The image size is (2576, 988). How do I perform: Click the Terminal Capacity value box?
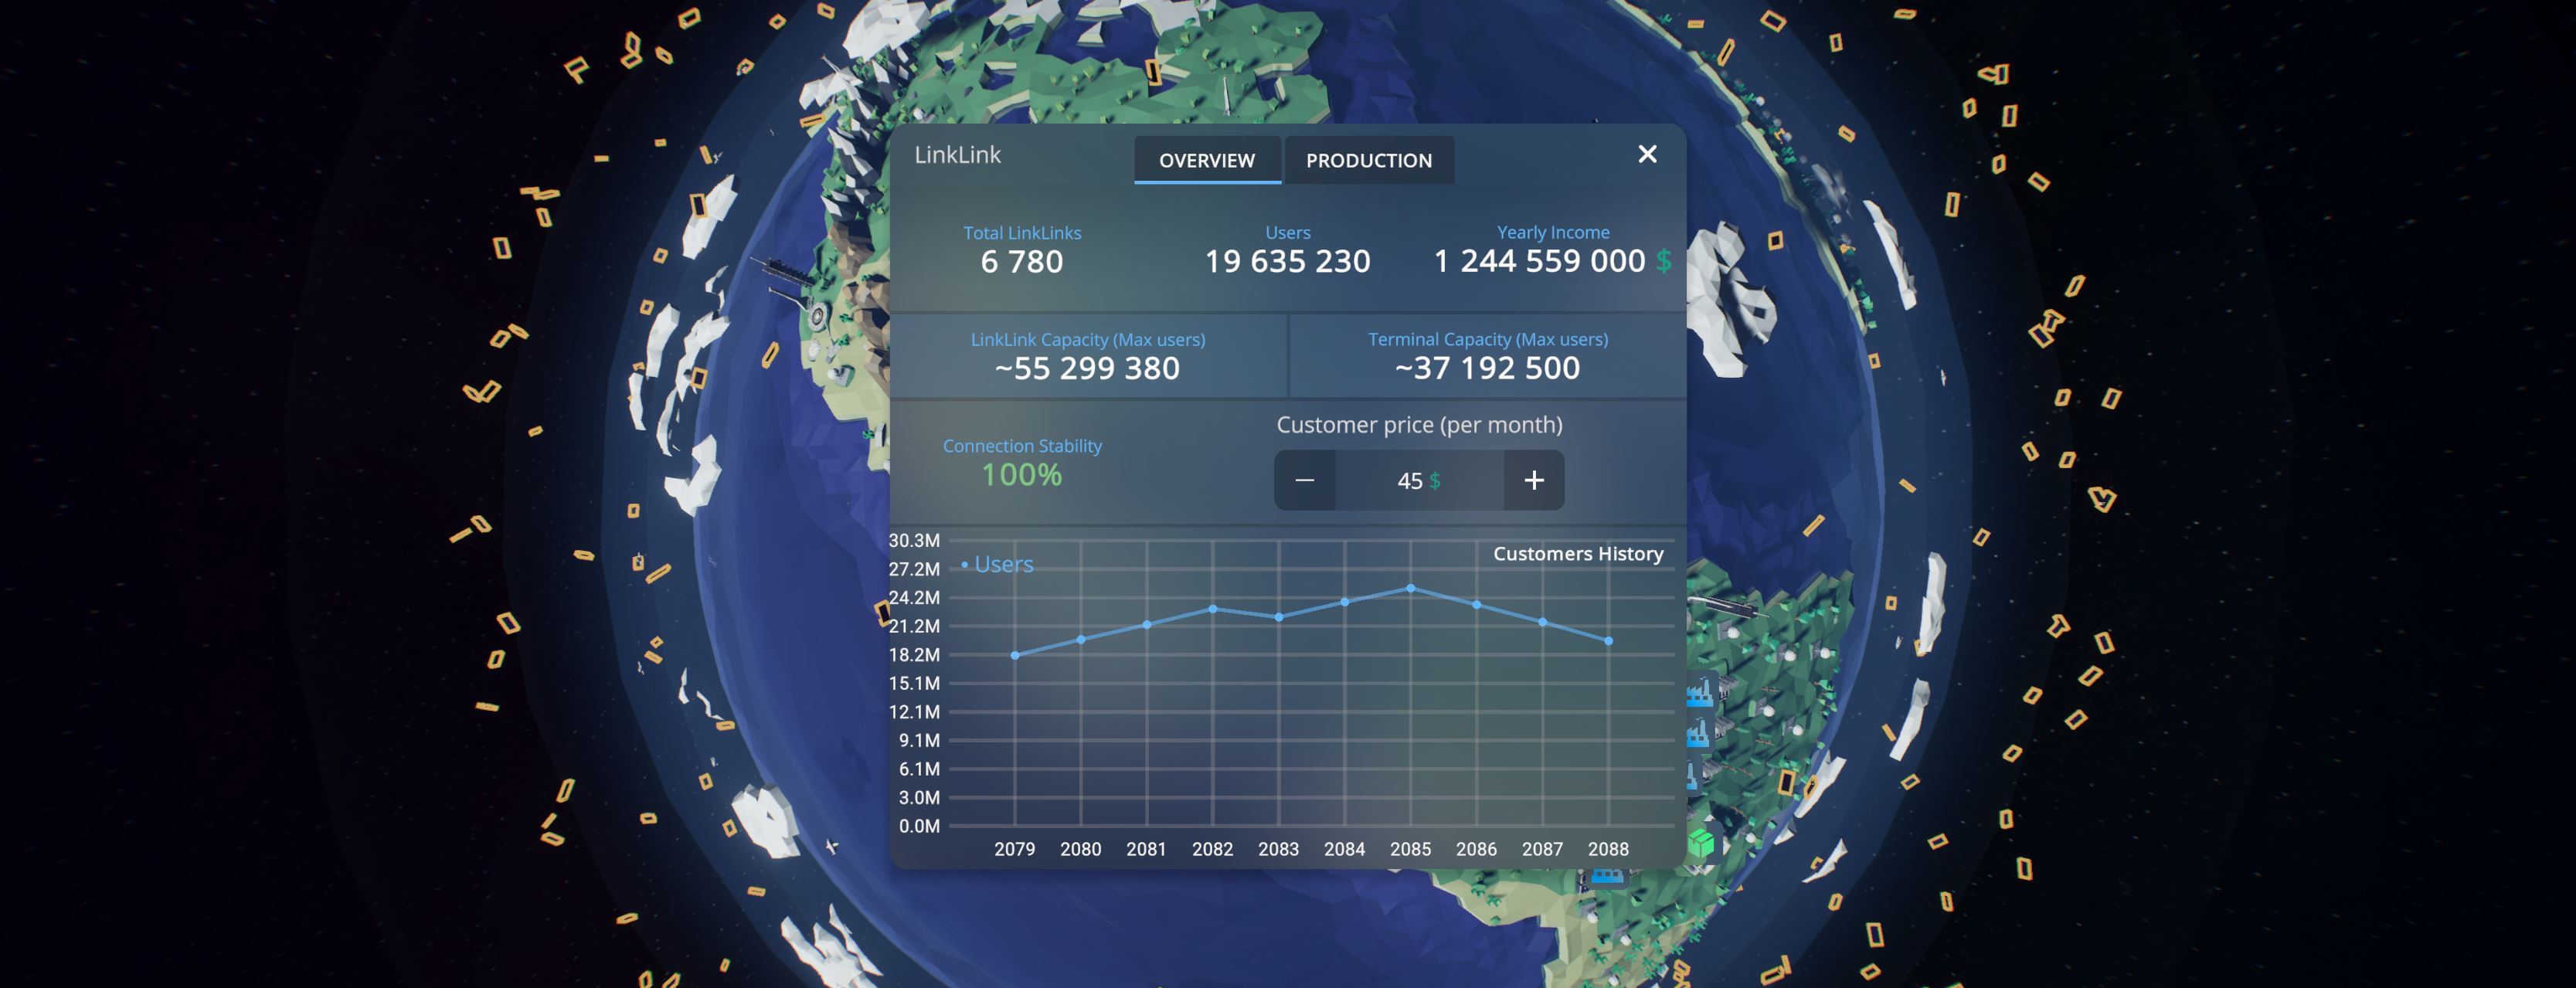click(1487, 357)
